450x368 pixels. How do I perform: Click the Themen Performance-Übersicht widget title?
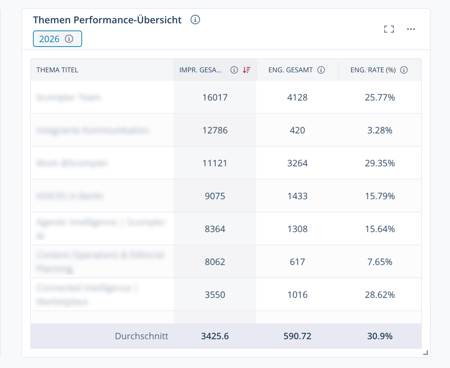click(107, 20)
